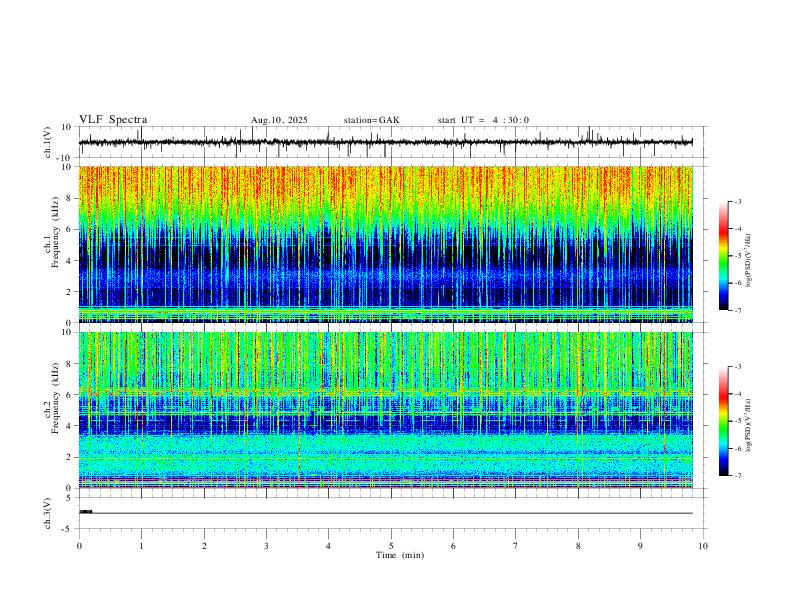Click the "Time (min)" x-axis label
Image resolution: width=792 pixels, height=612 pixels.
pyautogui.click(x=400, y=555)
